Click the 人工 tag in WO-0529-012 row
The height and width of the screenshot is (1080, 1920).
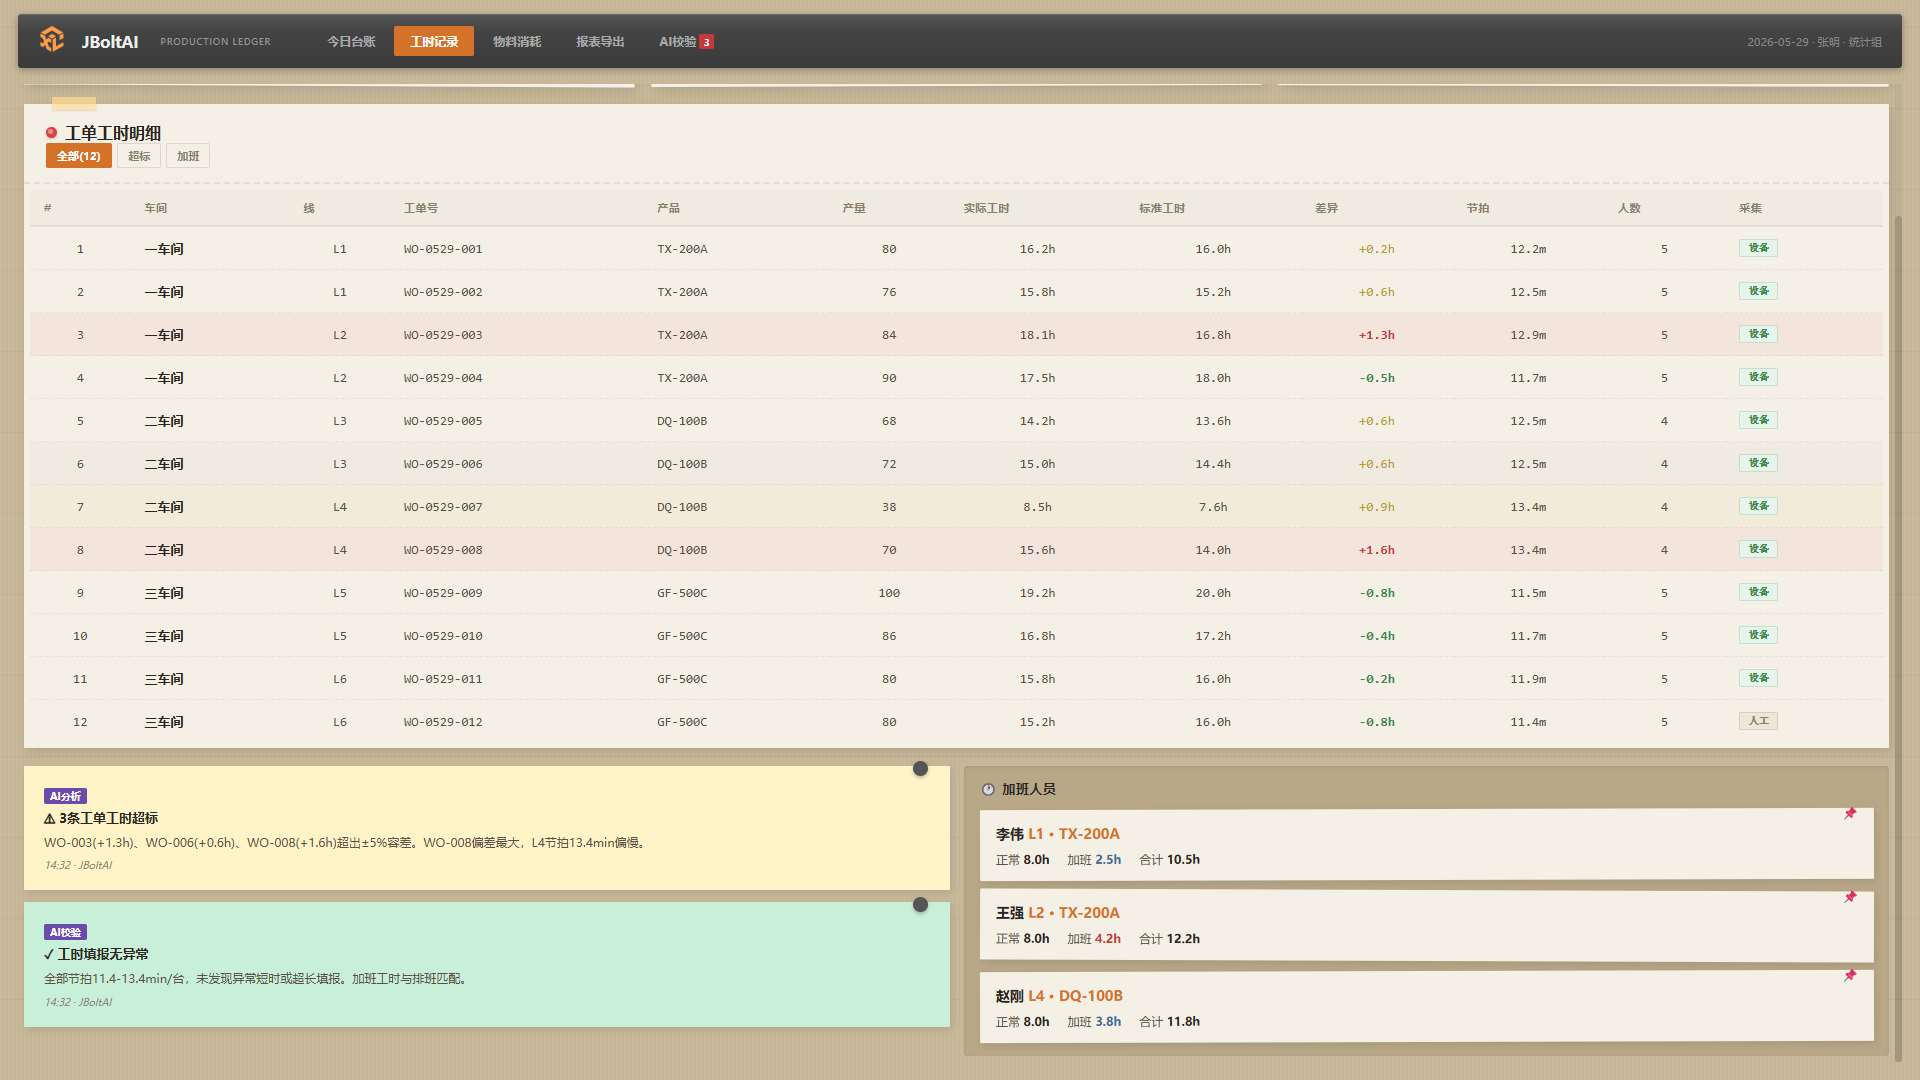(1758, 721)
